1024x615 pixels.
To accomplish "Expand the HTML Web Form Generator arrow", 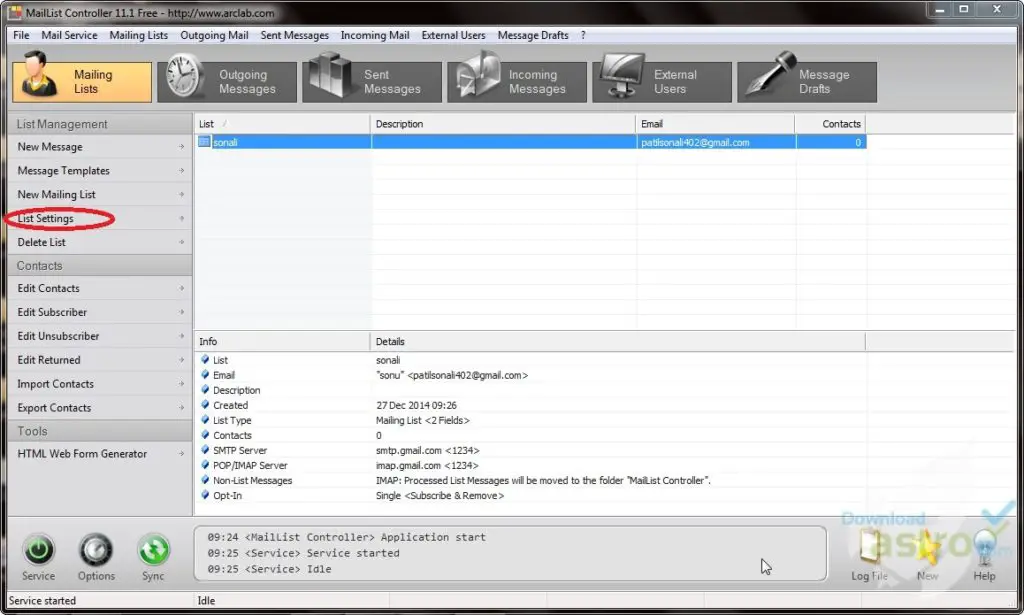I will (181, 454).
